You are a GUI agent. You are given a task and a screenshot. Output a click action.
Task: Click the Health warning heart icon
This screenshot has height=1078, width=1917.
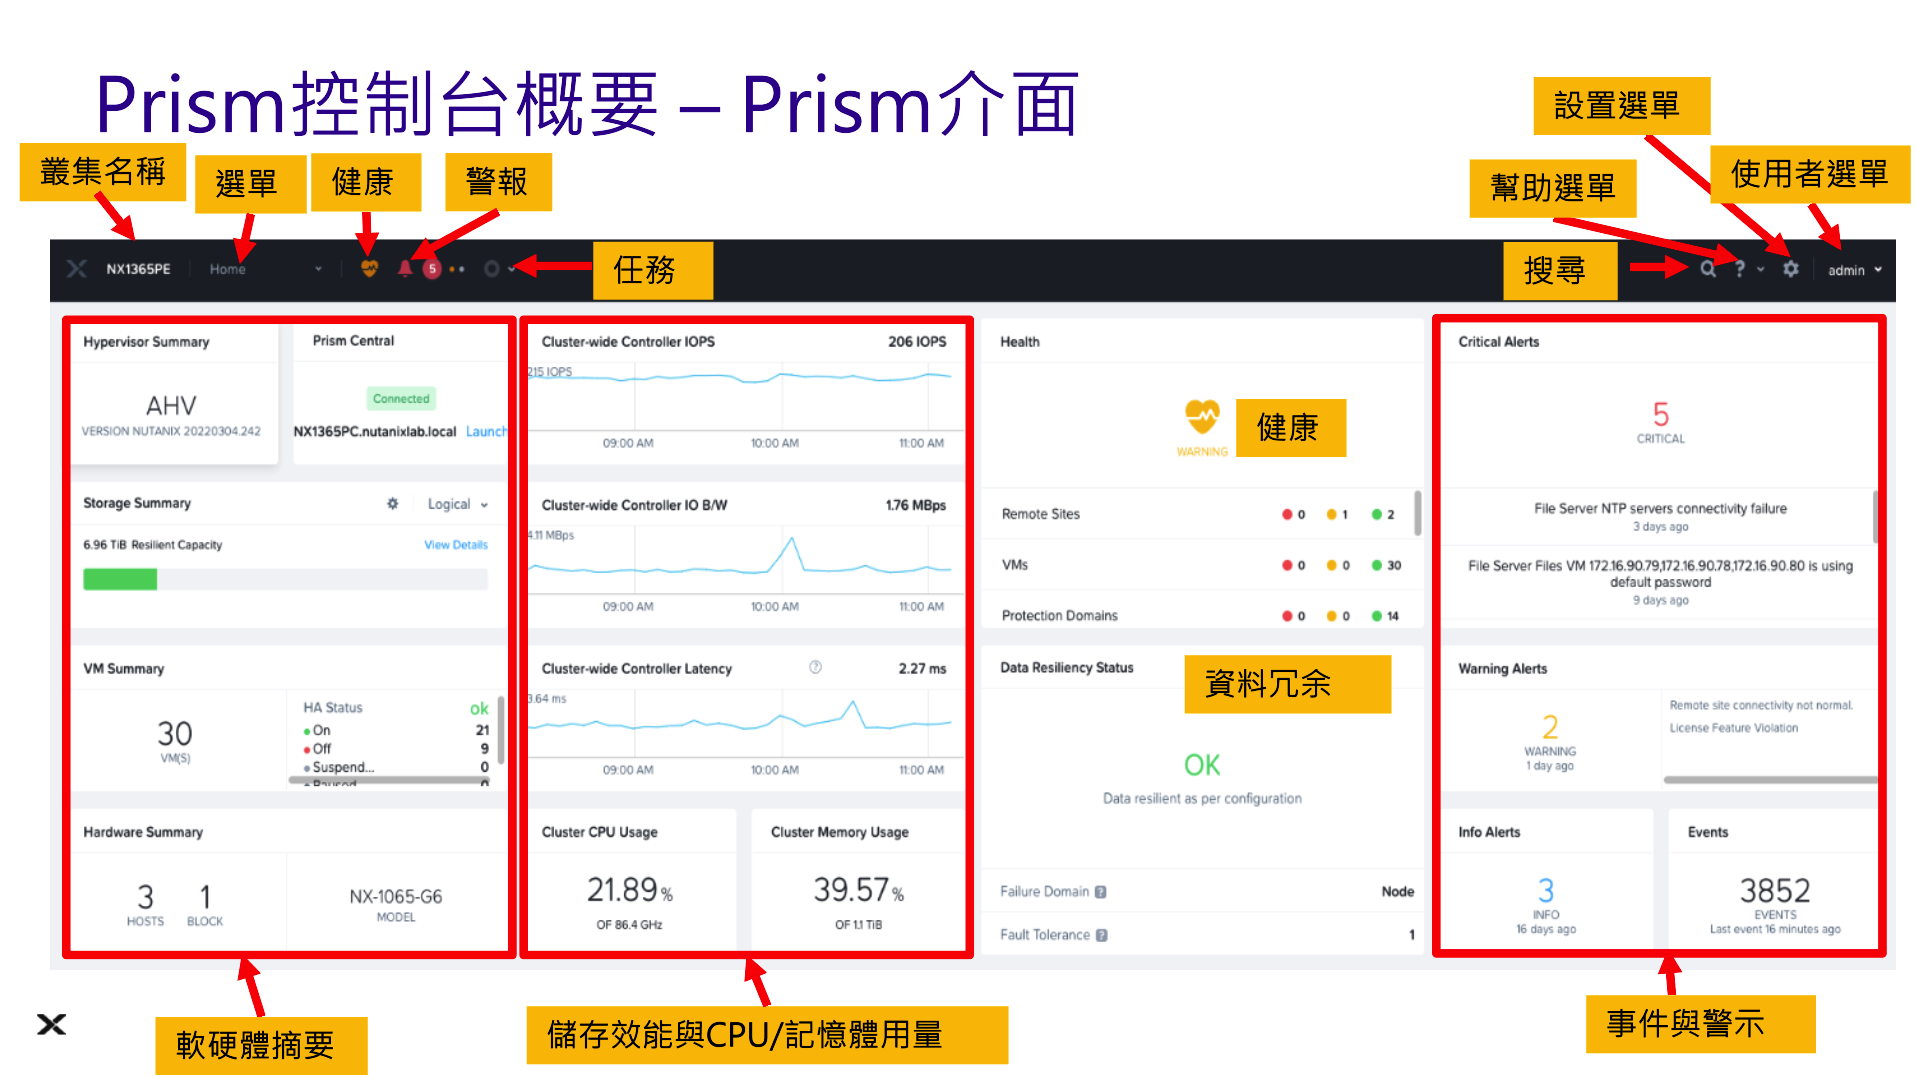(1202, 417)
